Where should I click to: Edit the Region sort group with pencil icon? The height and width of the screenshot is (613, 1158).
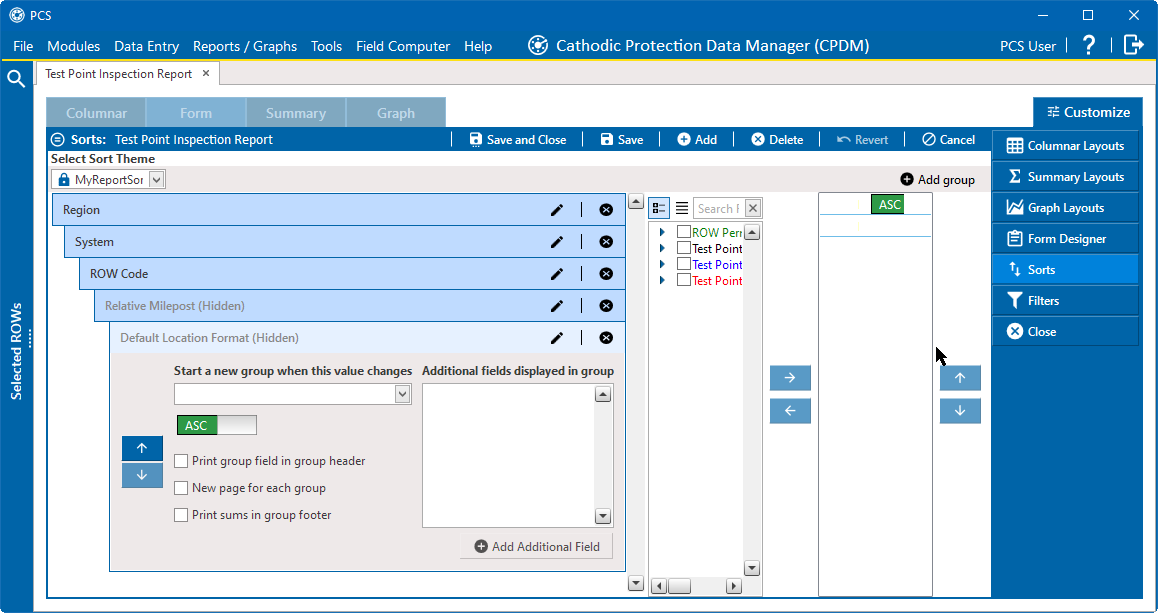tap(557, 209)
